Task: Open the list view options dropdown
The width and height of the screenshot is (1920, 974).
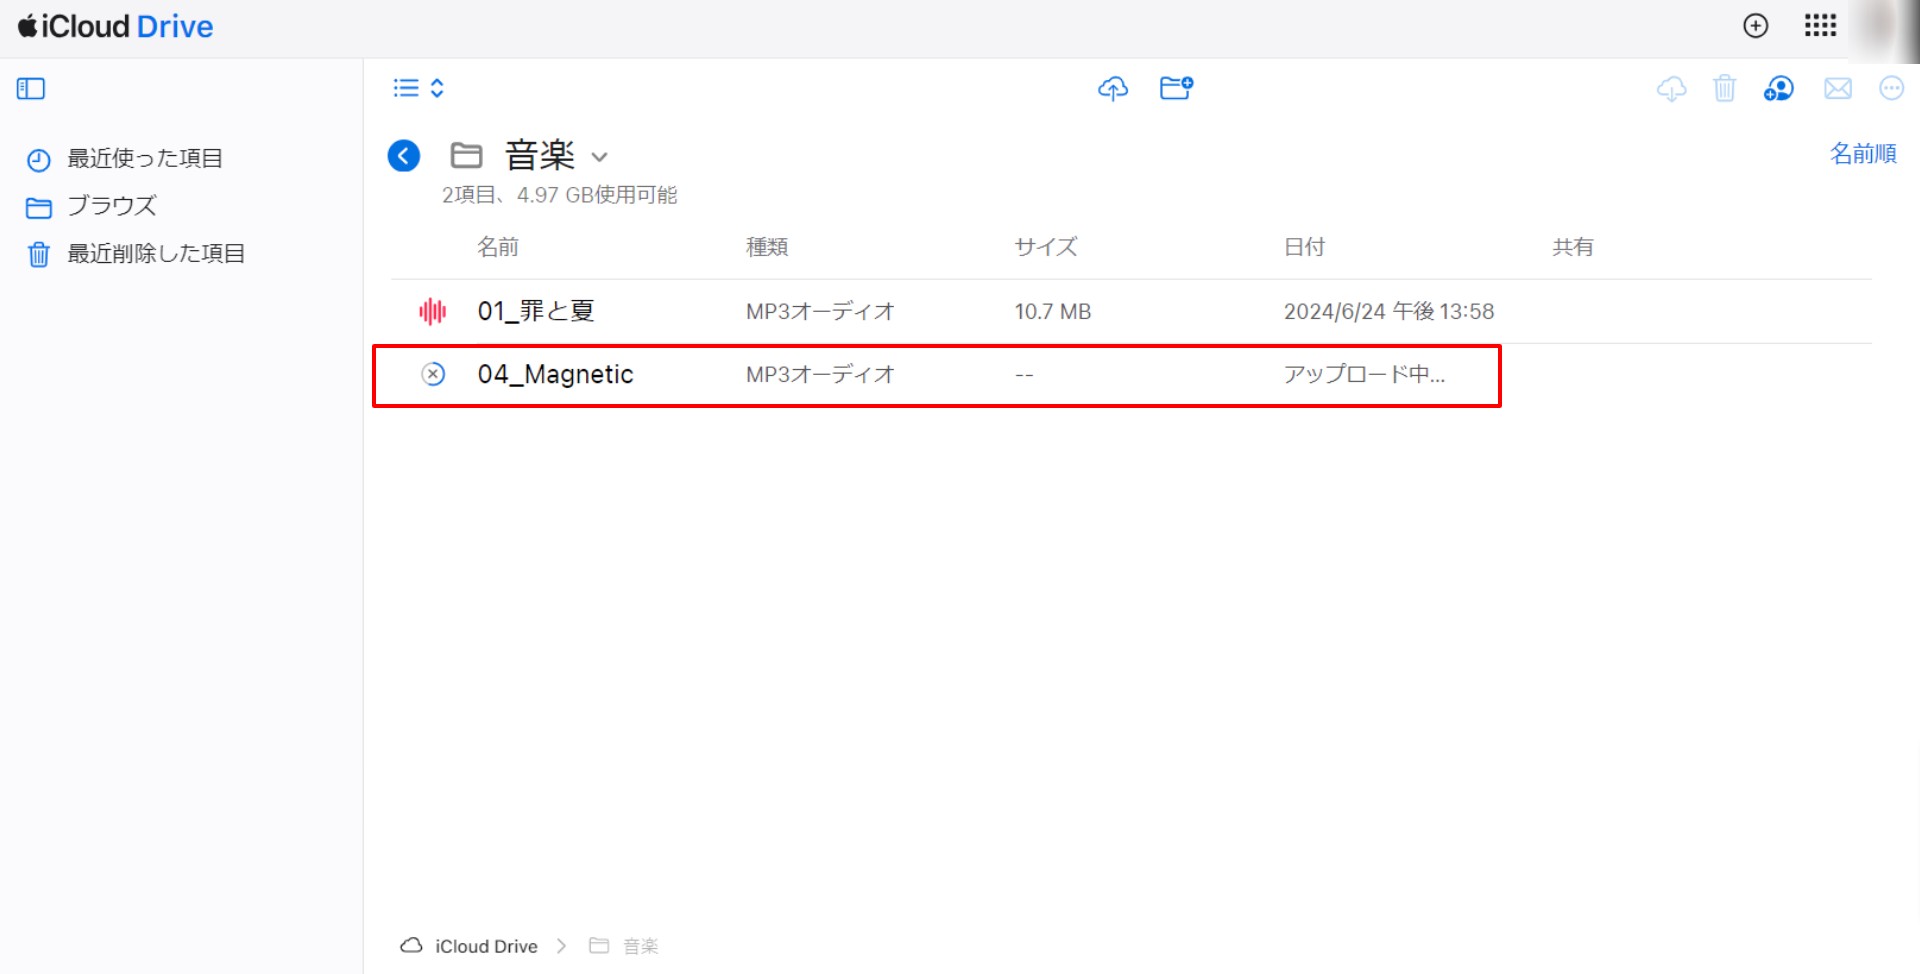Action: [x=419, y=88]
